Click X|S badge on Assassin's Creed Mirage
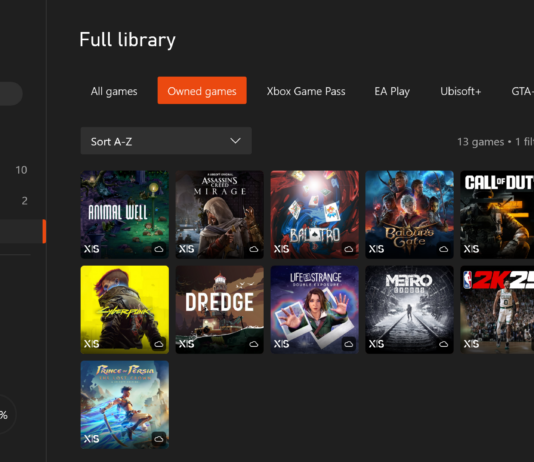 [x=187, y=249]
